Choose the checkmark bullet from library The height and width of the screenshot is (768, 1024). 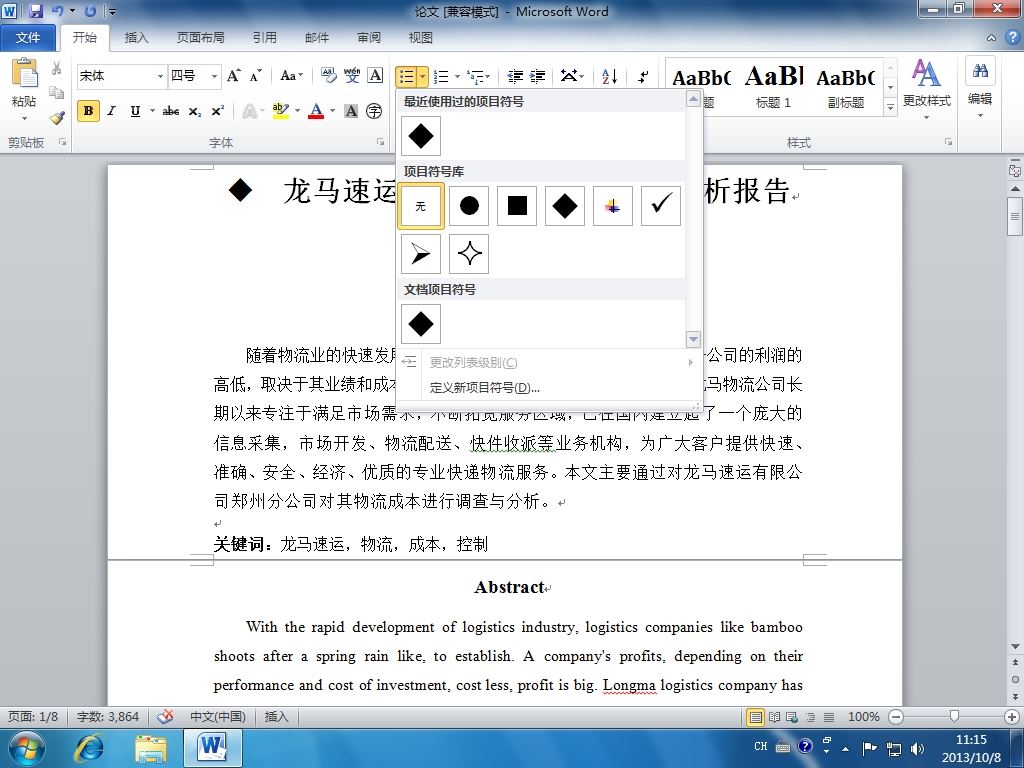tap(661, 206)
